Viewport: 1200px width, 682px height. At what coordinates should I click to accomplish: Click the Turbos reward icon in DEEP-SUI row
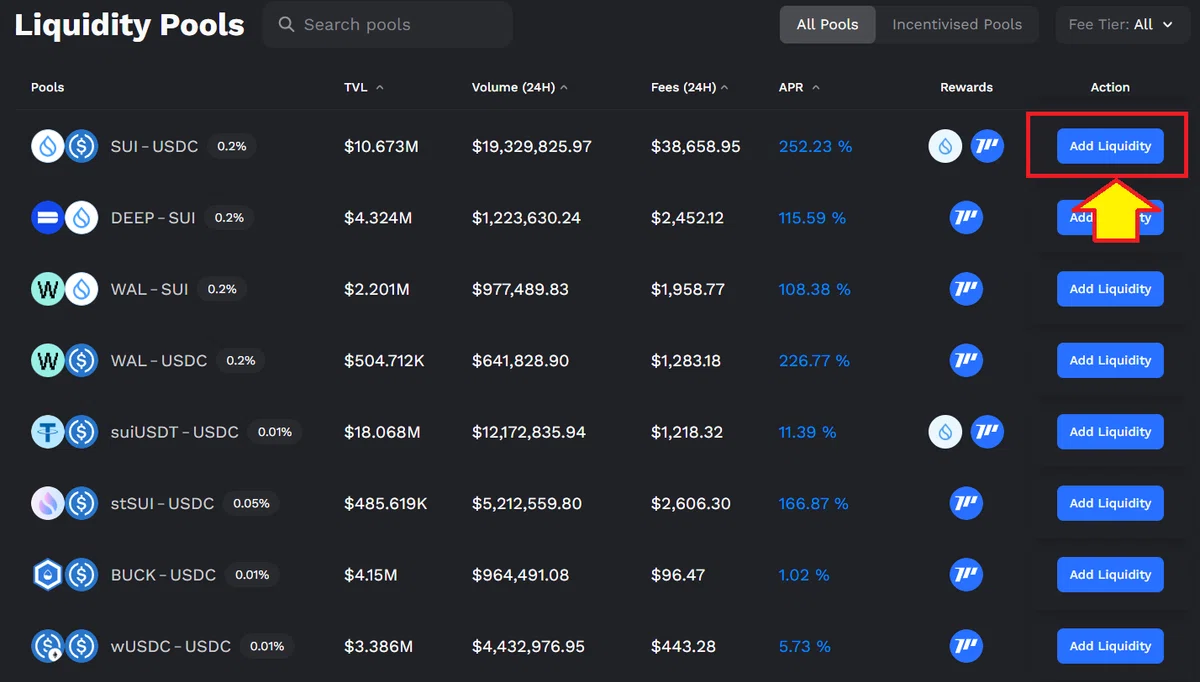(x=966, y=218)
